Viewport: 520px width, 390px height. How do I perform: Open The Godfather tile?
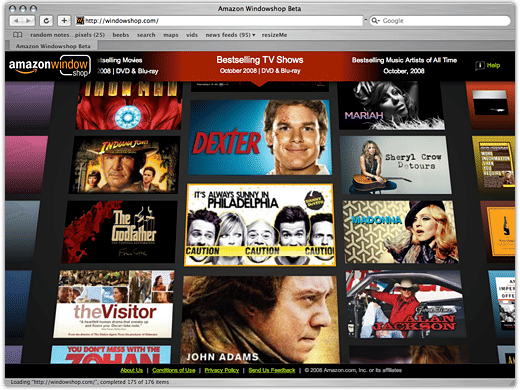[x=119, y=232]
